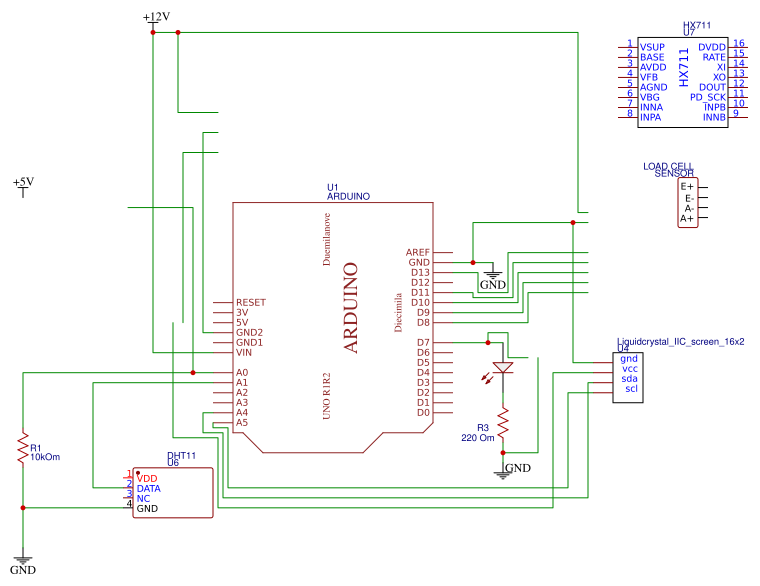
Task: Click the Arduino 'A5' pin label
Action: 242,423
